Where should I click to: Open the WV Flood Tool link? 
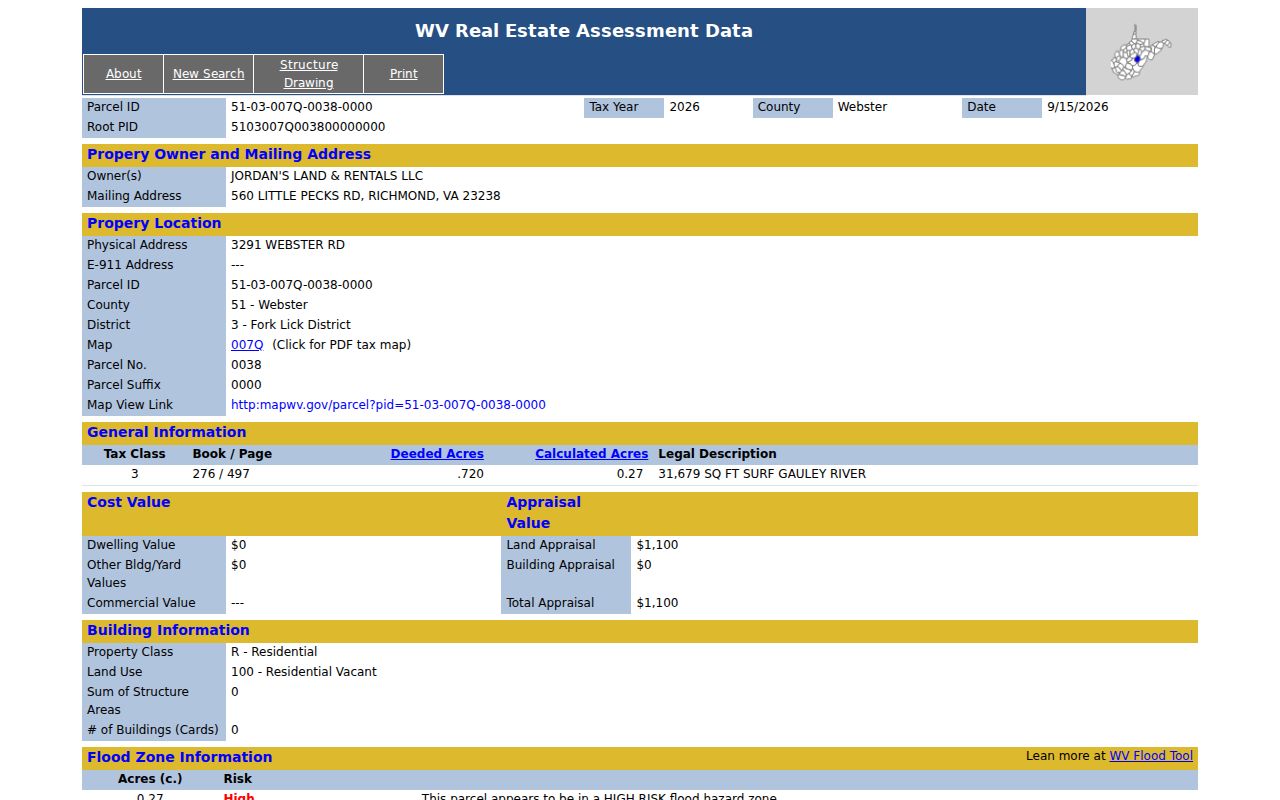coord(1151,756)
